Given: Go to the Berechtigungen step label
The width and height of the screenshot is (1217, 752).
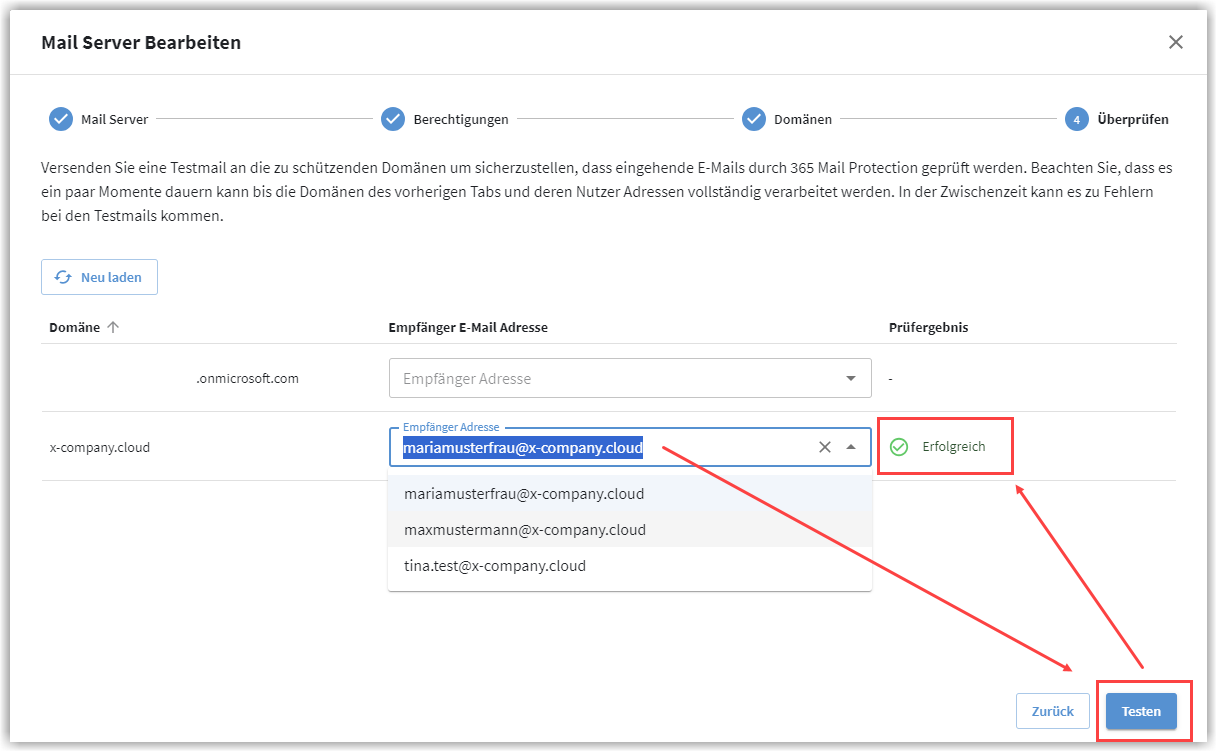Looking at the screenshot, I should [x=461, y=119].
